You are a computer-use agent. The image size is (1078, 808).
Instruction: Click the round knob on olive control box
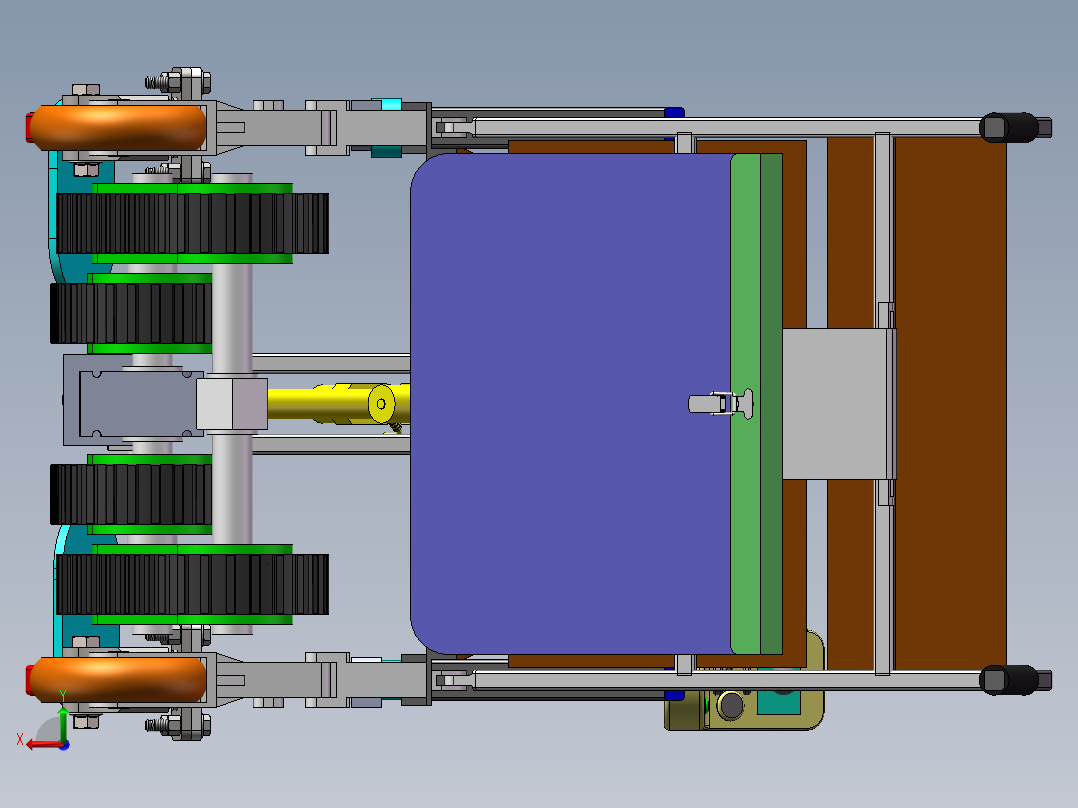[x=730, y=705]
